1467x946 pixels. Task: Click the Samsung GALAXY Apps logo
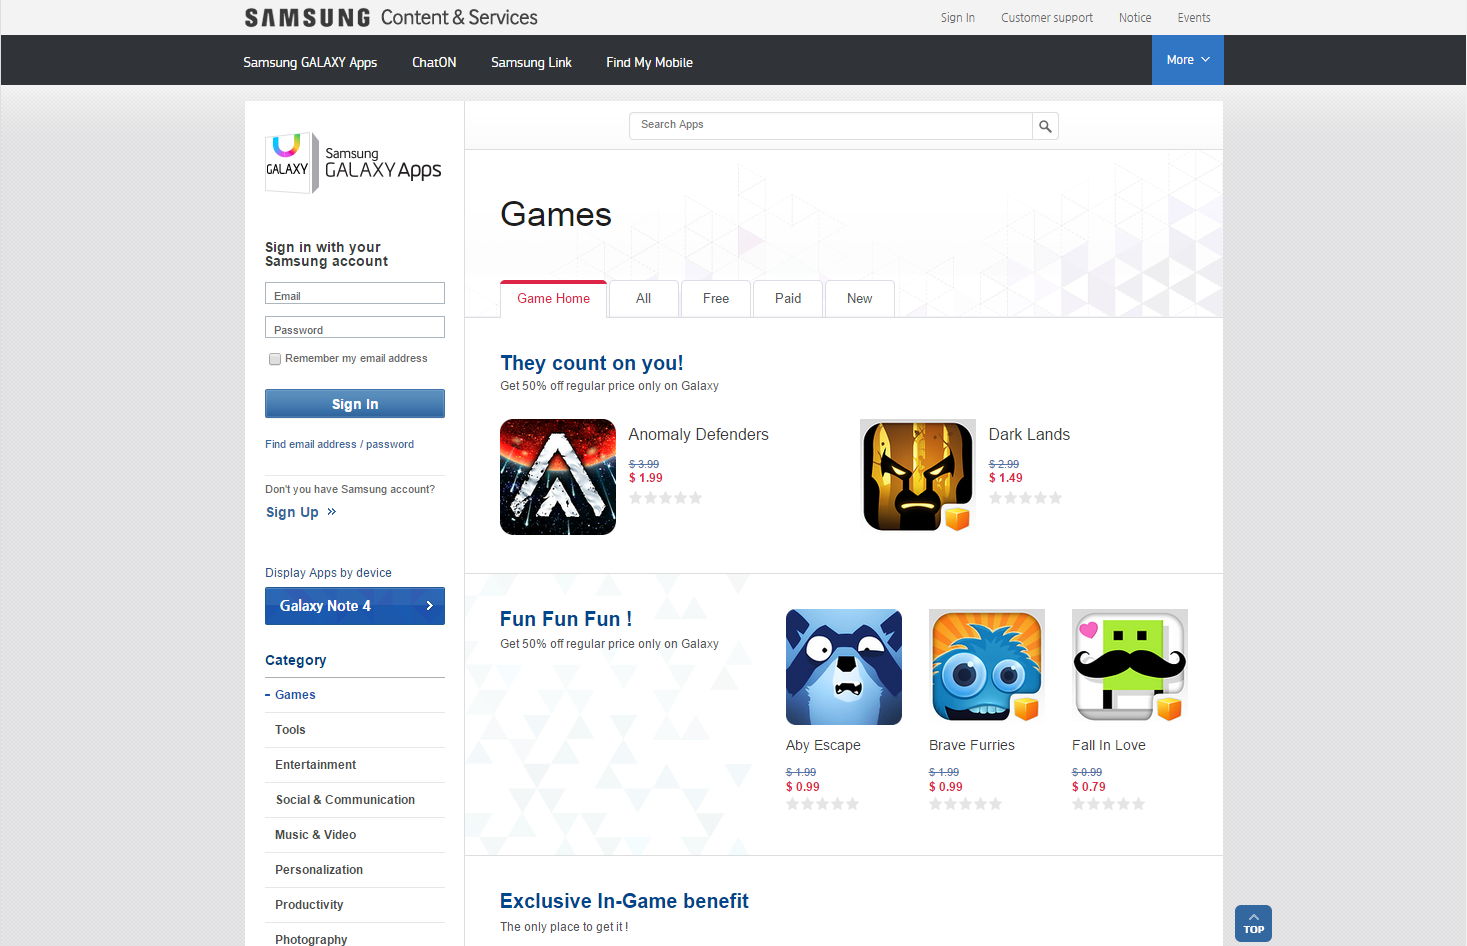click(x=353, y=163)
